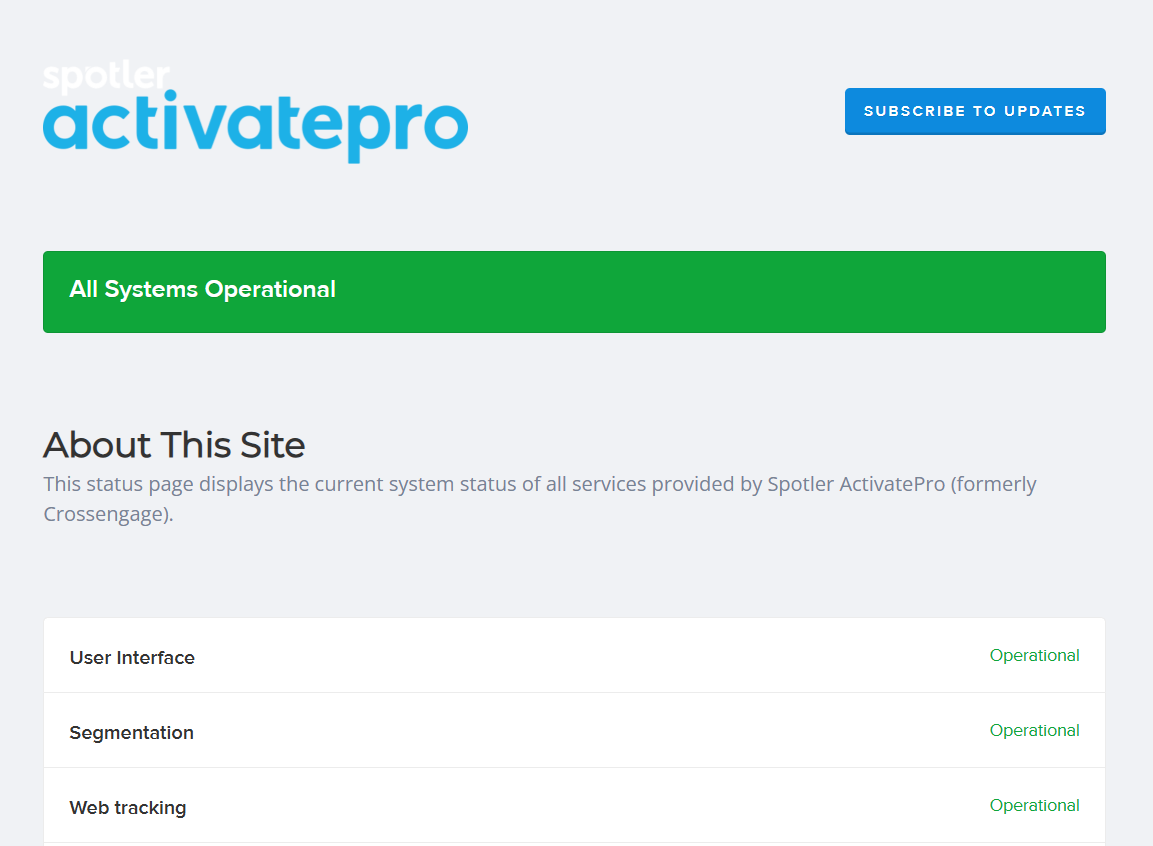Click the Spotler ActivatePro logo

(255, 112)
